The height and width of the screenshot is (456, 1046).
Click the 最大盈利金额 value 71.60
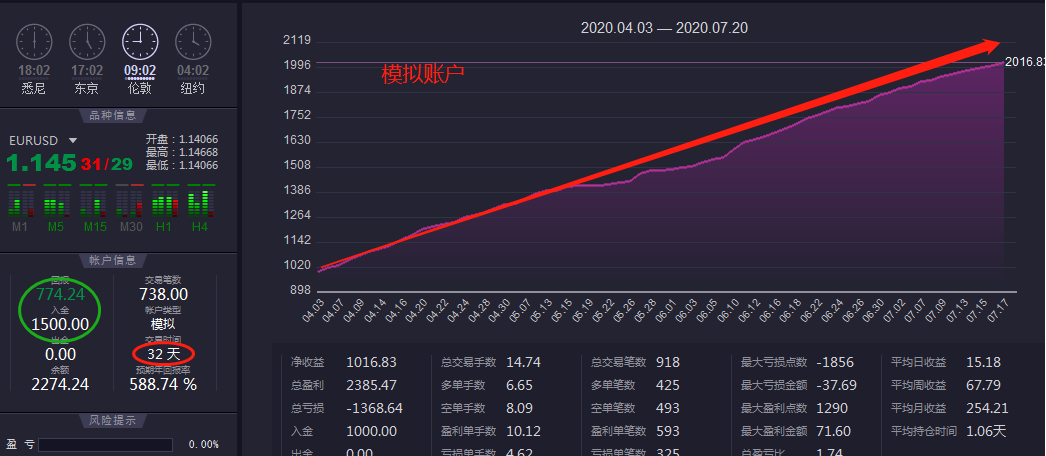click(x=833, y=431)
